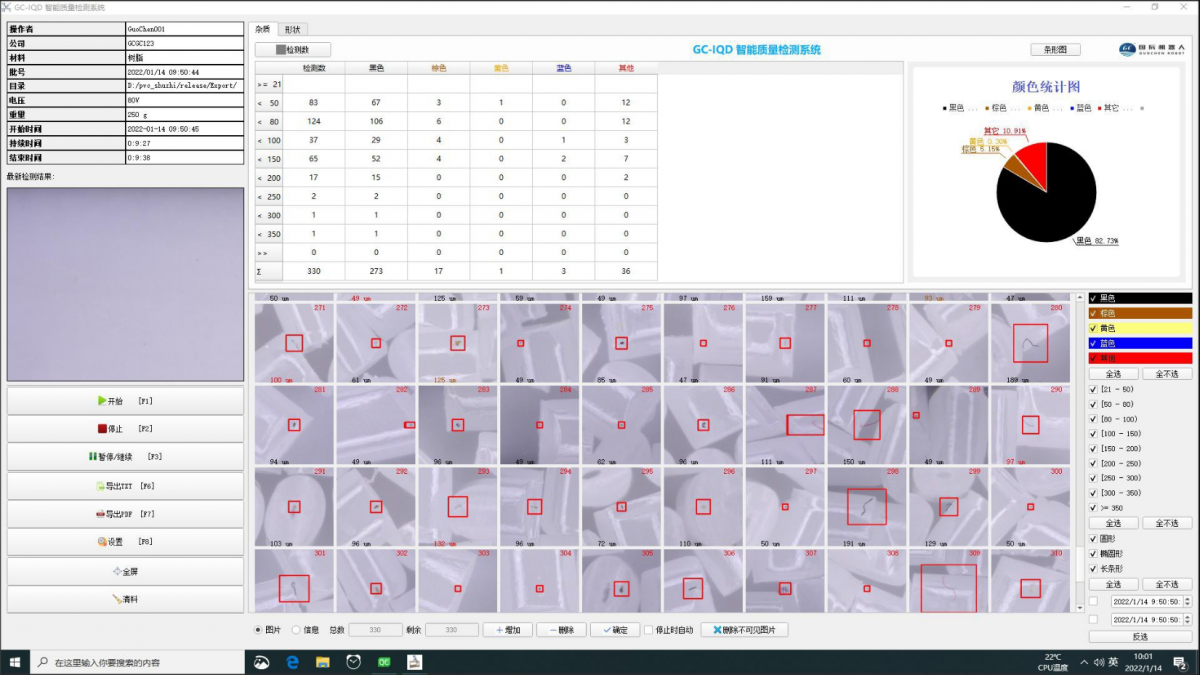This screenshot has height=675, width=1200.
Task: Switch to the 杂质 tab
Action: tap(262, 29)
